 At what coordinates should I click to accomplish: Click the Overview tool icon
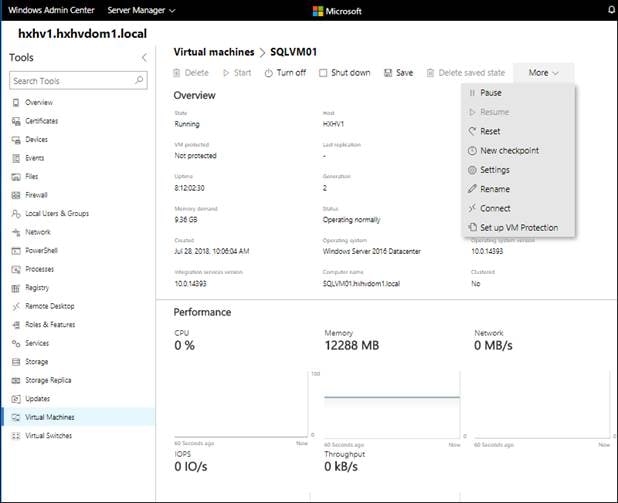pos(16,102)
